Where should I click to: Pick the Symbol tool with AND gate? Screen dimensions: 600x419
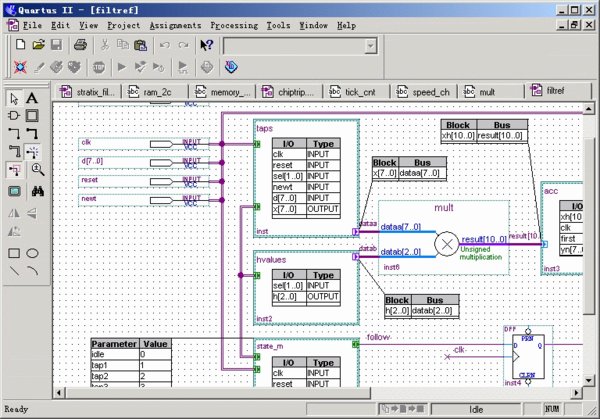[x=14, y=116]
